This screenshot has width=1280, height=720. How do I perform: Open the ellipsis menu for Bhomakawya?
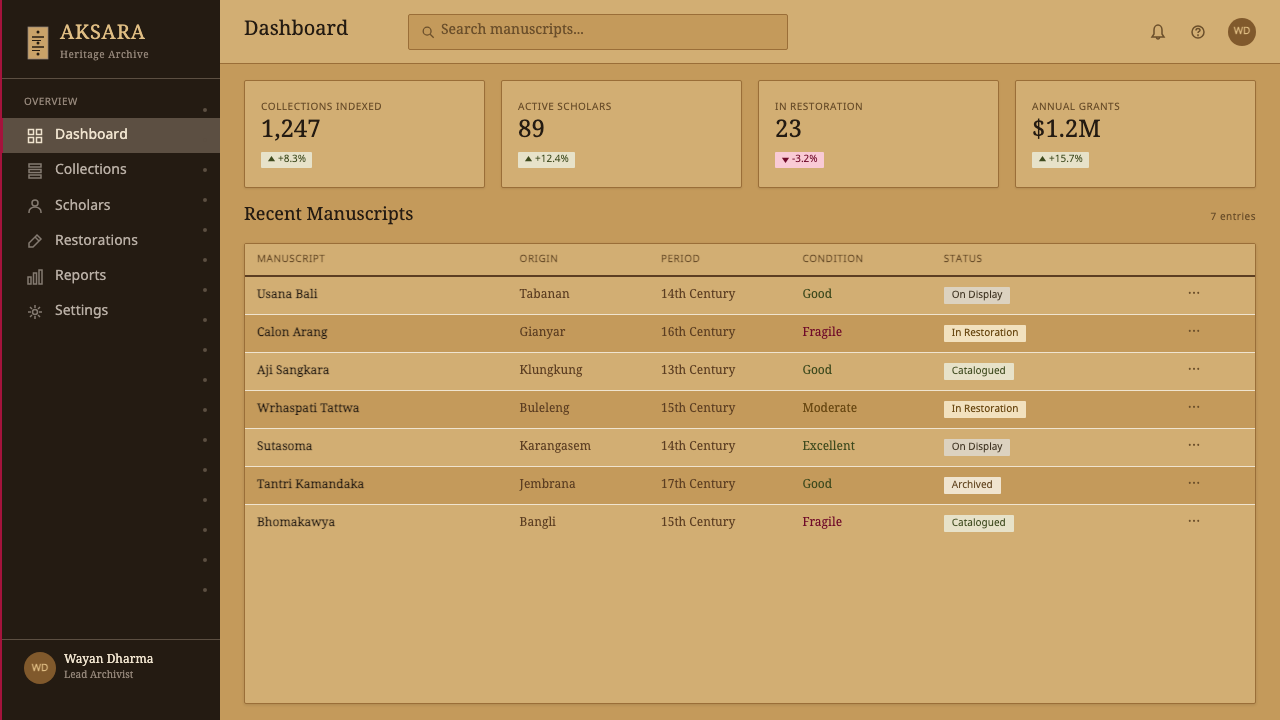[1194, 521]
